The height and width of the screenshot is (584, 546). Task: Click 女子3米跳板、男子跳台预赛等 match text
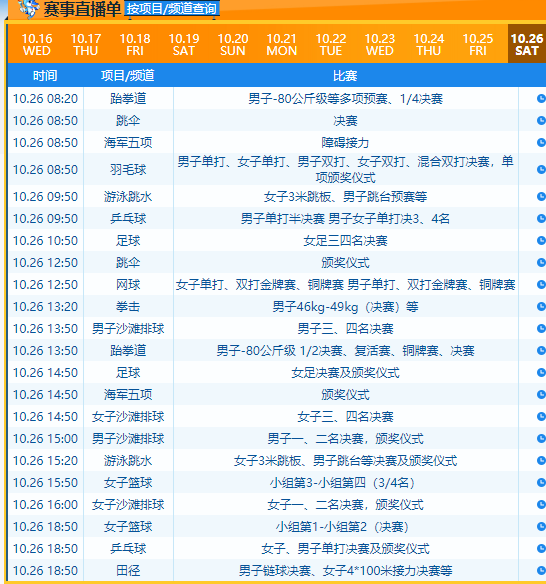tap(345, 197)
